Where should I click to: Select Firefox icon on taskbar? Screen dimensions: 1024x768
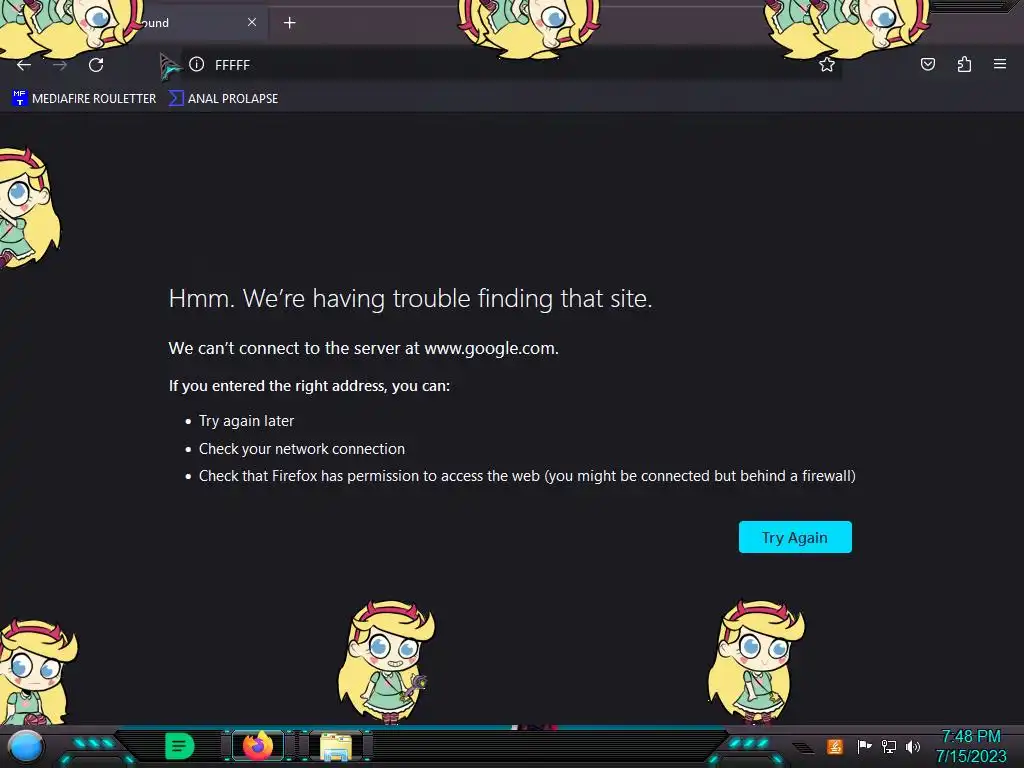click(258, 745)
